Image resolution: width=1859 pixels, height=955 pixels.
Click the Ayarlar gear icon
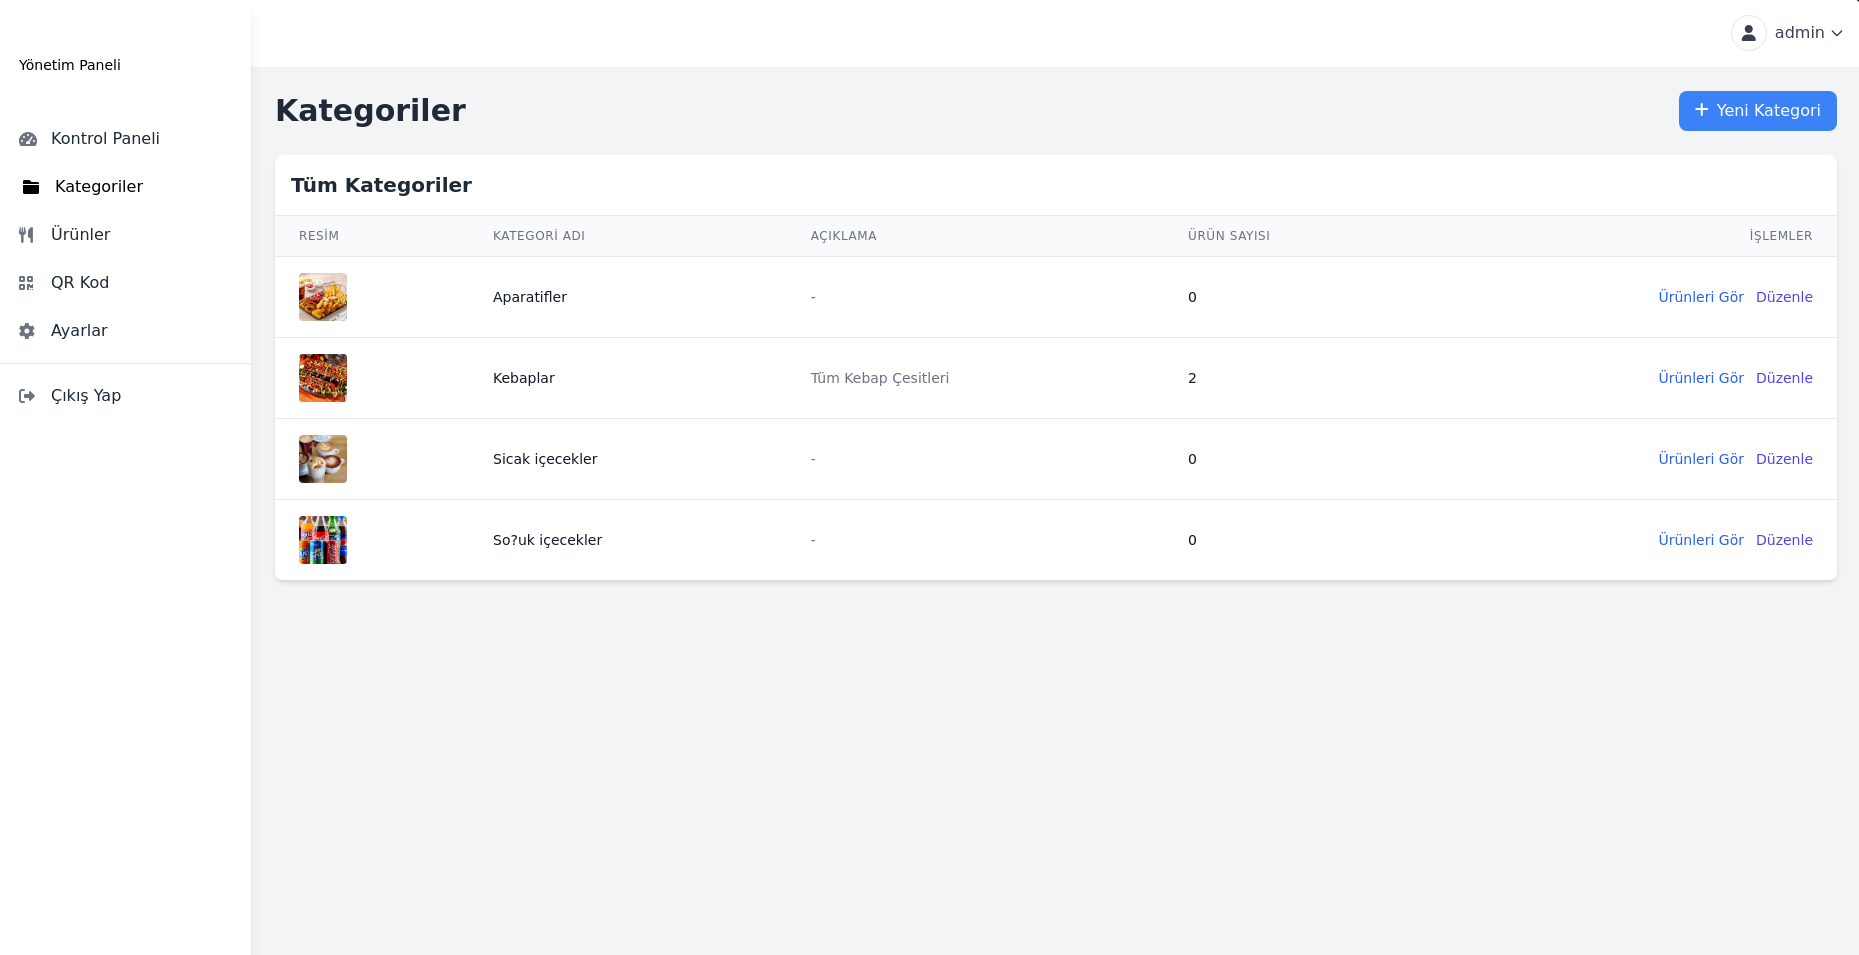click(27, 331)
